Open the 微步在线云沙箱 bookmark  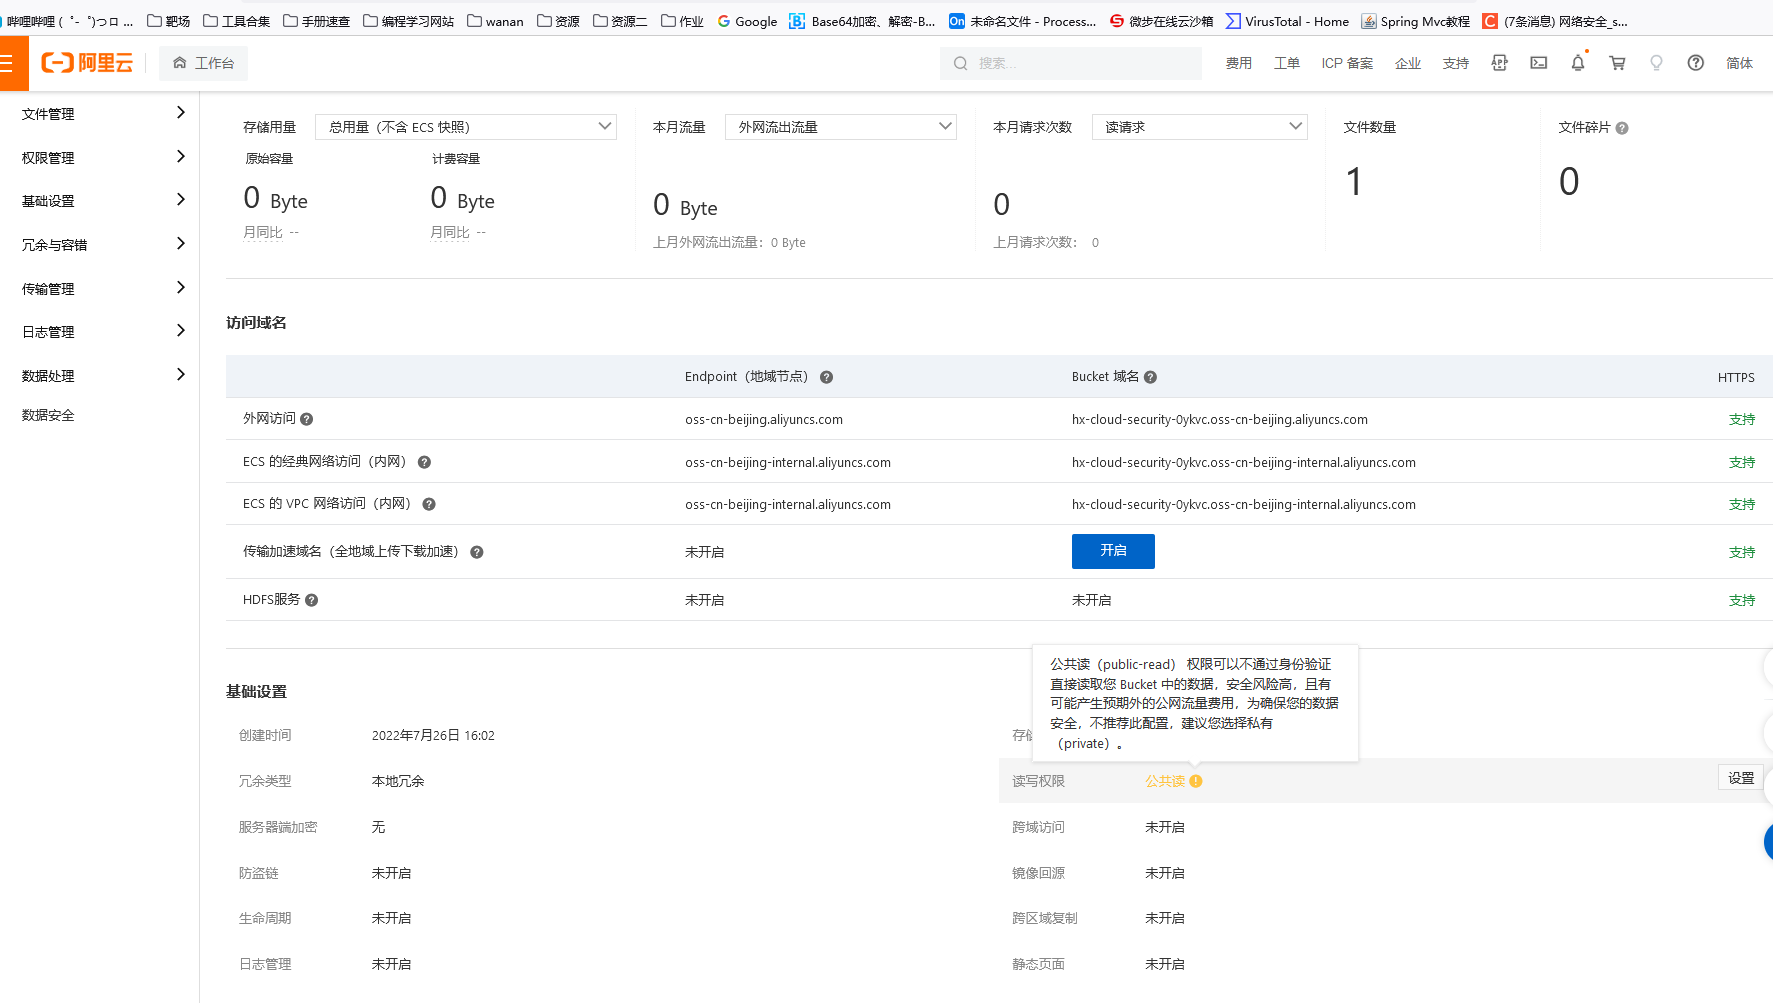click(1162, 21)
